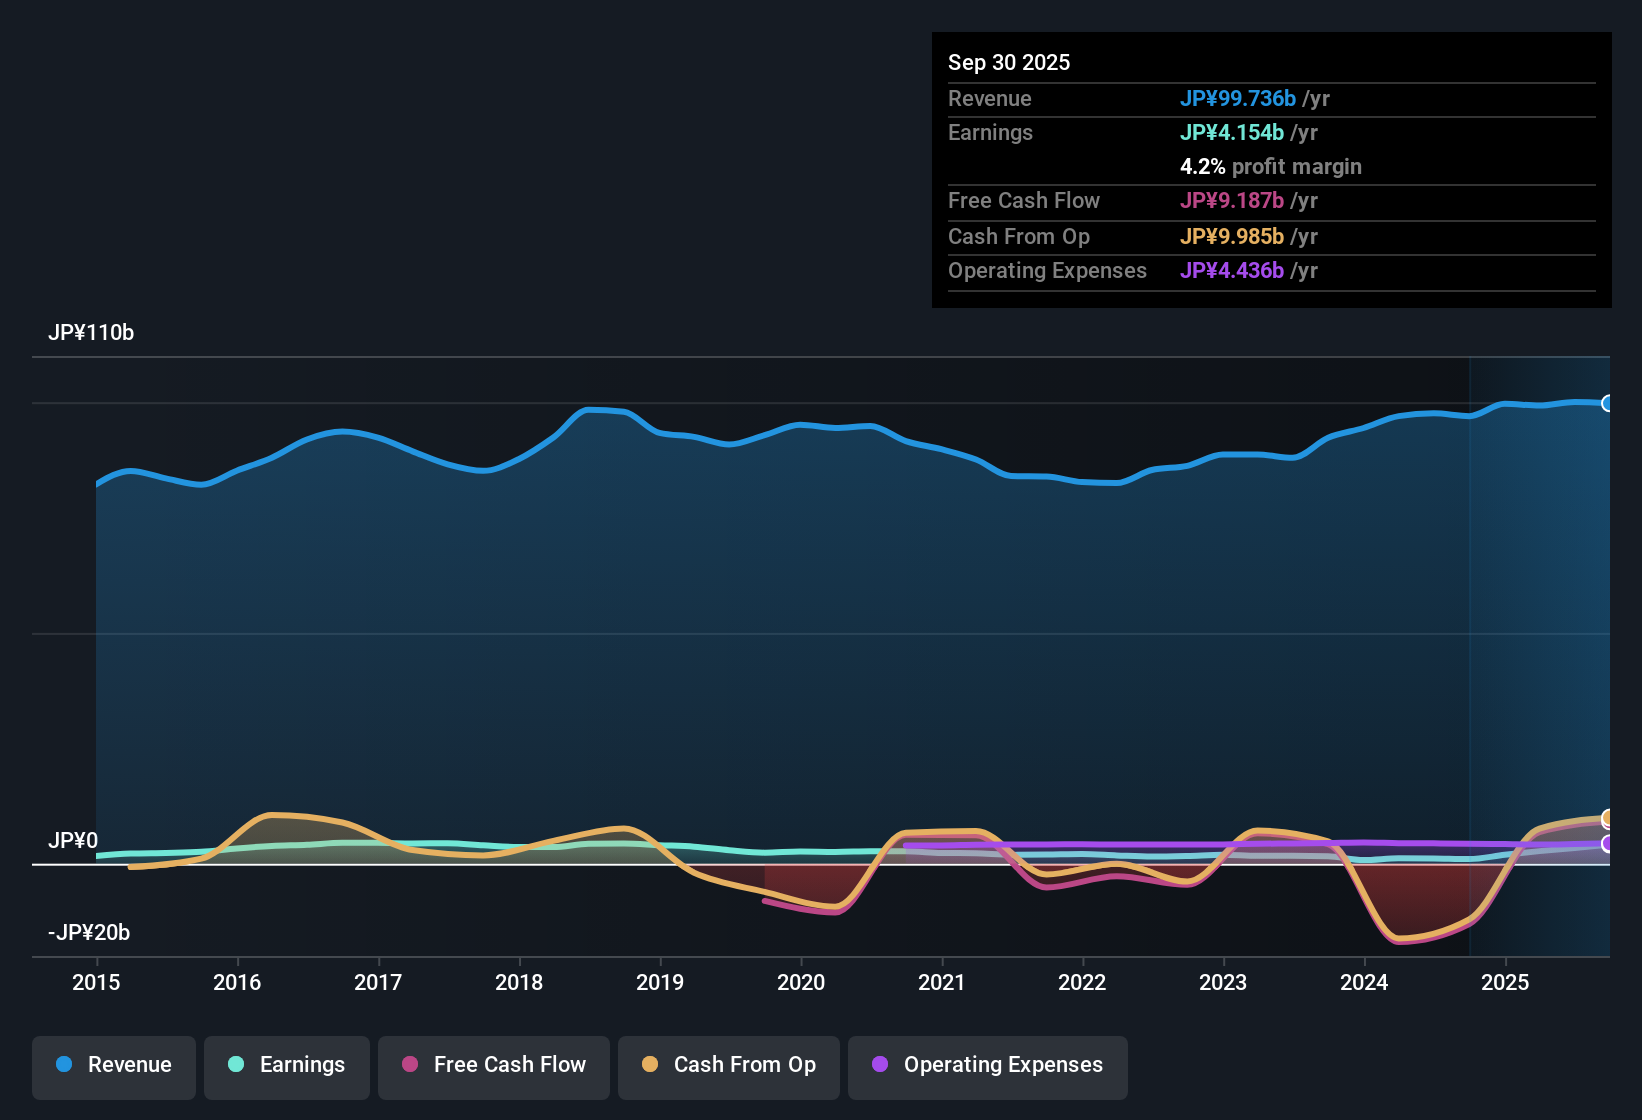Click the Earnings endpoint circle on the right
This screenshot has height=1120, width=1642.
pyautogui.click(x=1610, y=845)
